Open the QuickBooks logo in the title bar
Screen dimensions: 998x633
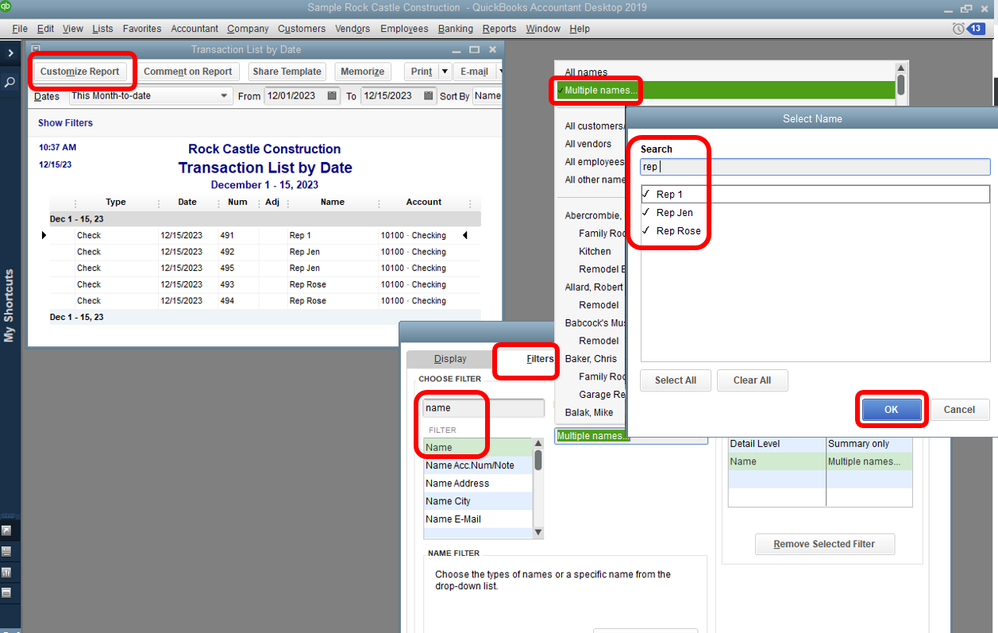pyautogui.click(x=6, y=6)
